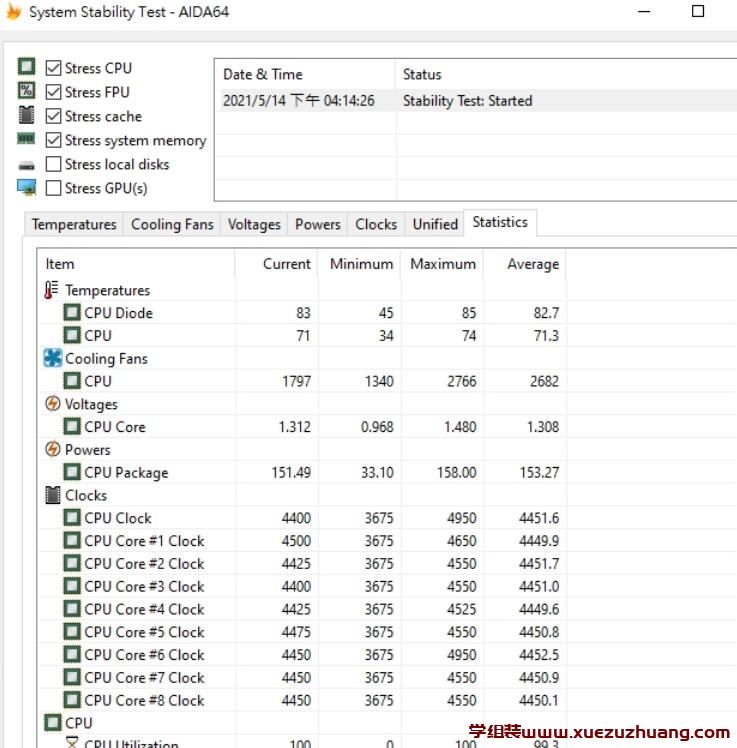This screenshot has height=748, width=737.
Task: Click the CPU Package row icon
Action: [x=72, y=472]
